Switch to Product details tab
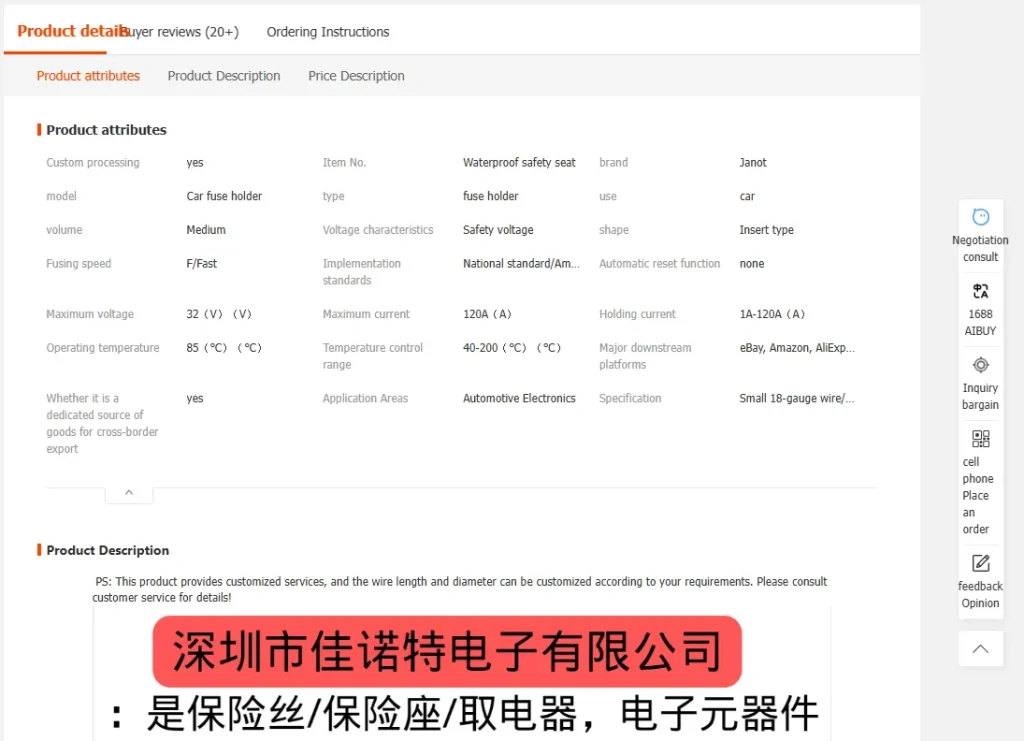The height and width of the screenshot is (741, 1024). pyautogui.click(x=72, y=31)
